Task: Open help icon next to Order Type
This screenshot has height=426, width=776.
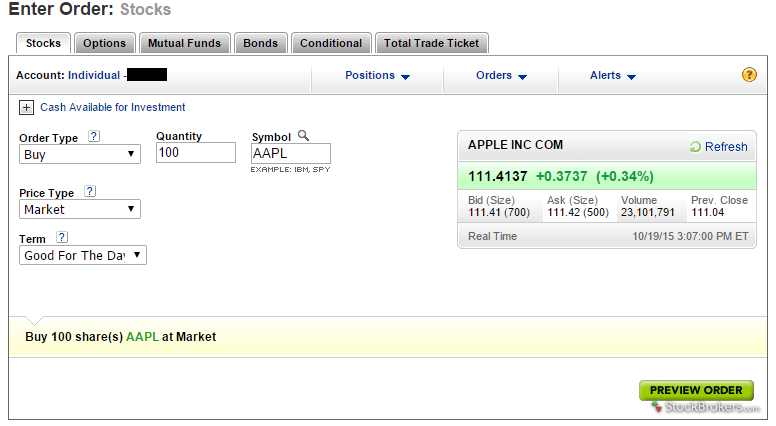Action: [x=94, y=136]
